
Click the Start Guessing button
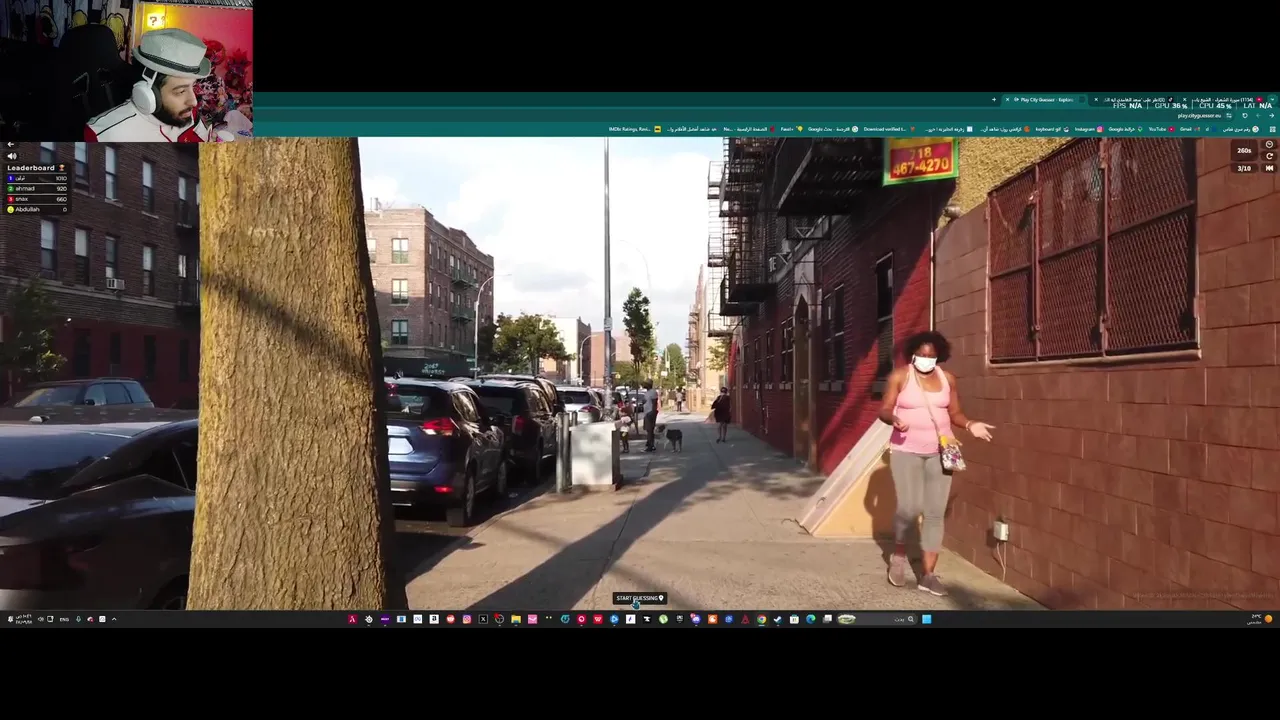pos(639,598)
